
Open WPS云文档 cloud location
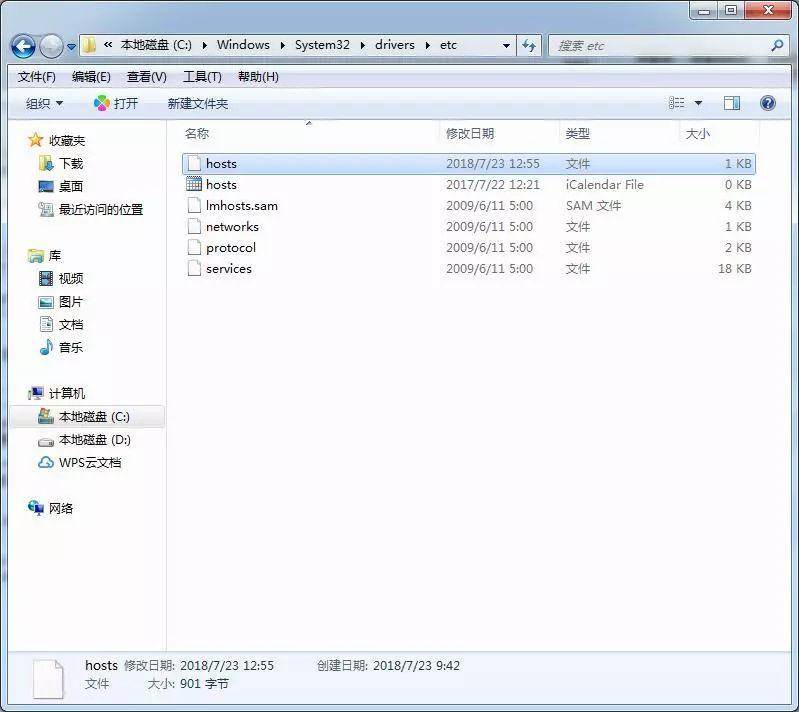tap(80, 462)
